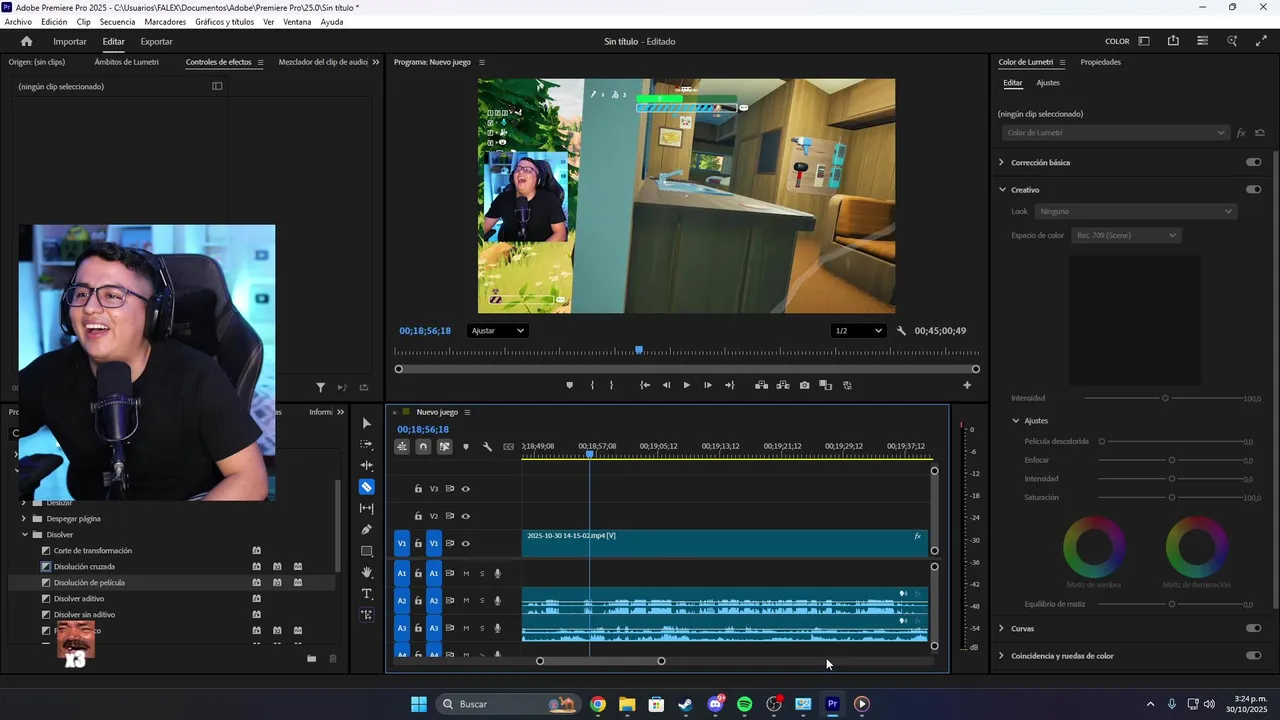The width and height of the screenshot is (1280, 720).
Task: Select the Hand tool
Action: (x=367, y=572)
